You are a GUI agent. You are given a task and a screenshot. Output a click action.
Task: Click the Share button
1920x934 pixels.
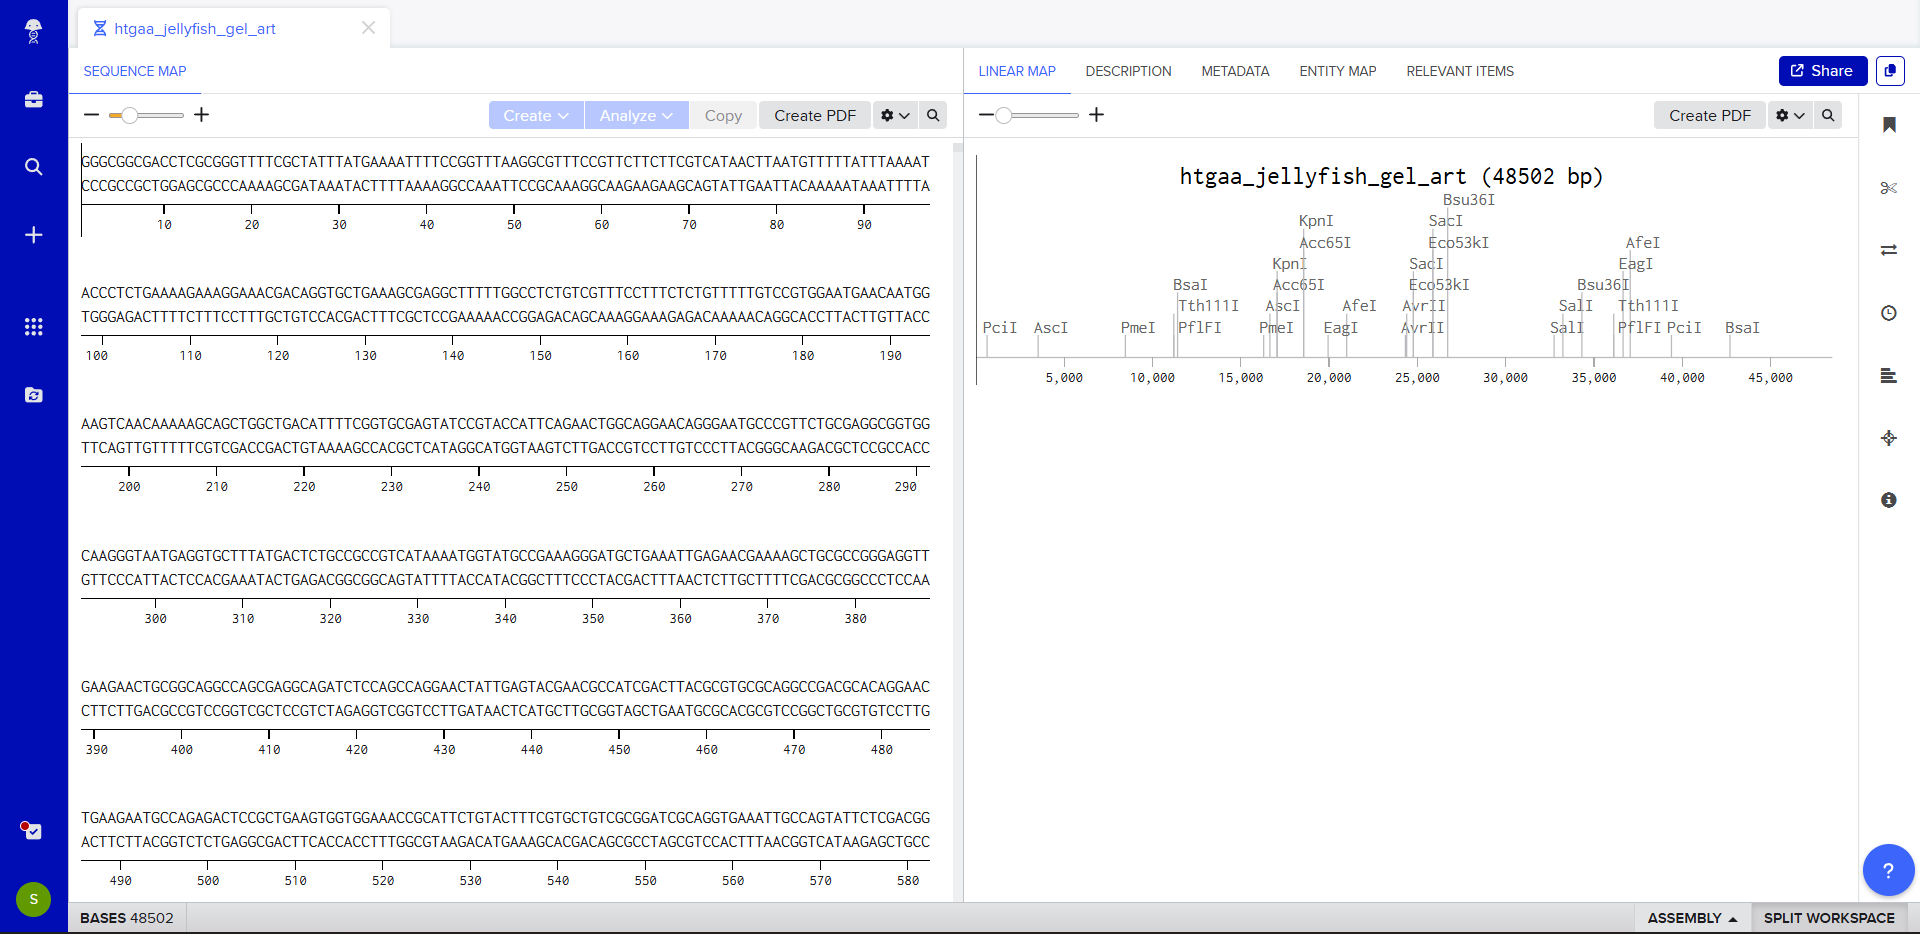pos(1822,71)
